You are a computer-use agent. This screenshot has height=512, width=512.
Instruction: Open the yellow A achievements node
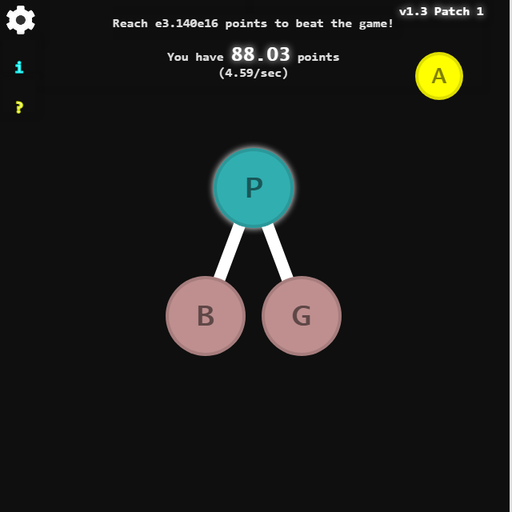[x=439, y=76]
